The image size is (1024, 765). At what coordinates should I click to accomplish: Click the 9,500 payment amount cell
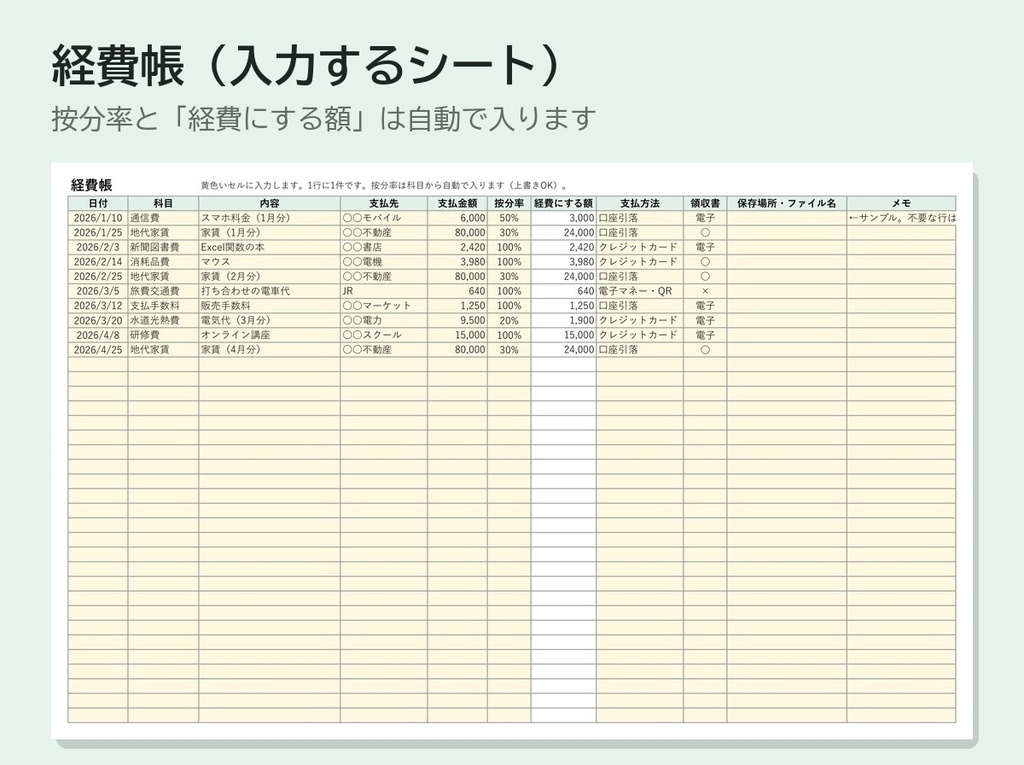(x=457, y=320)
